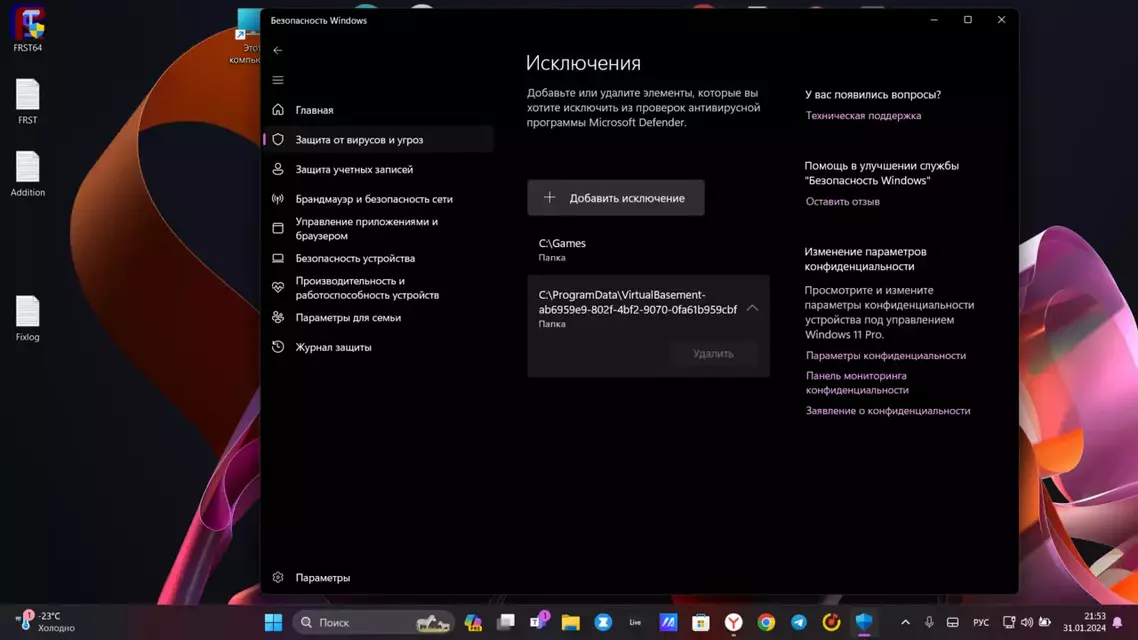Open the notification bell
Screen dimensions: 1138x640
(x=1118, y=623)
